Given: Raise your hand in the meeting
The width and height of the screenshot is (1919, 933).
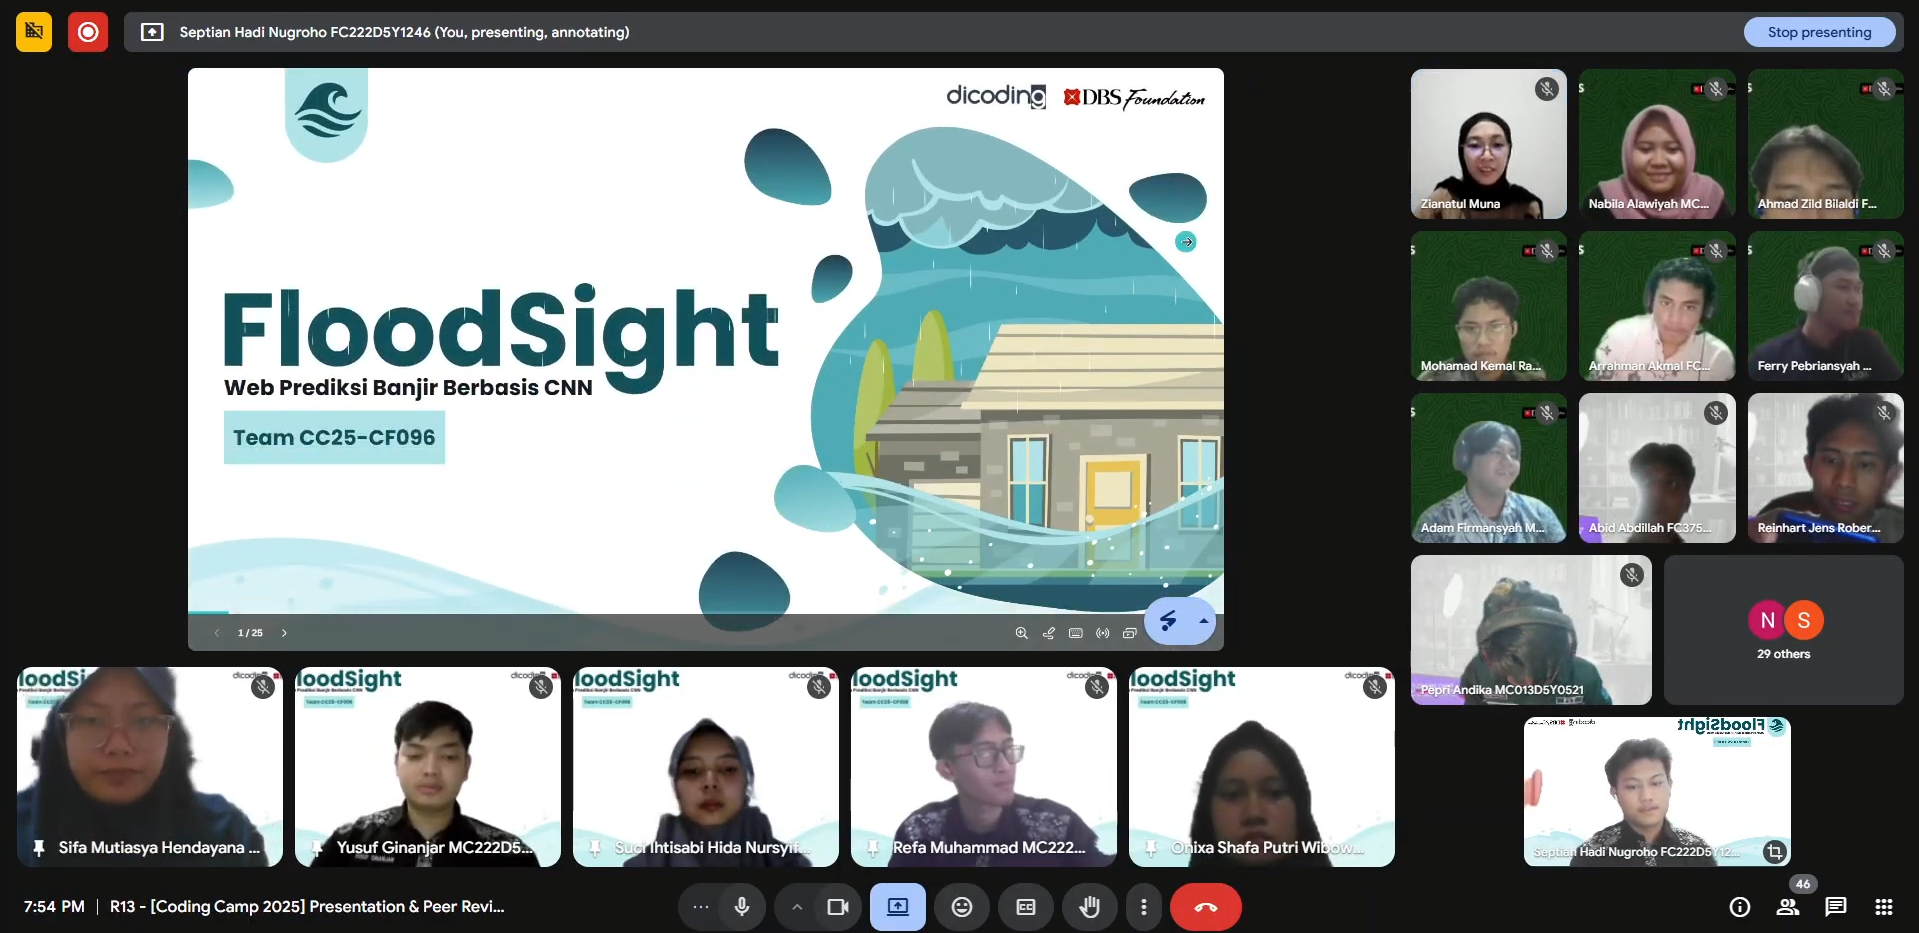Looking at the screenshot, I should point(1089,907).
